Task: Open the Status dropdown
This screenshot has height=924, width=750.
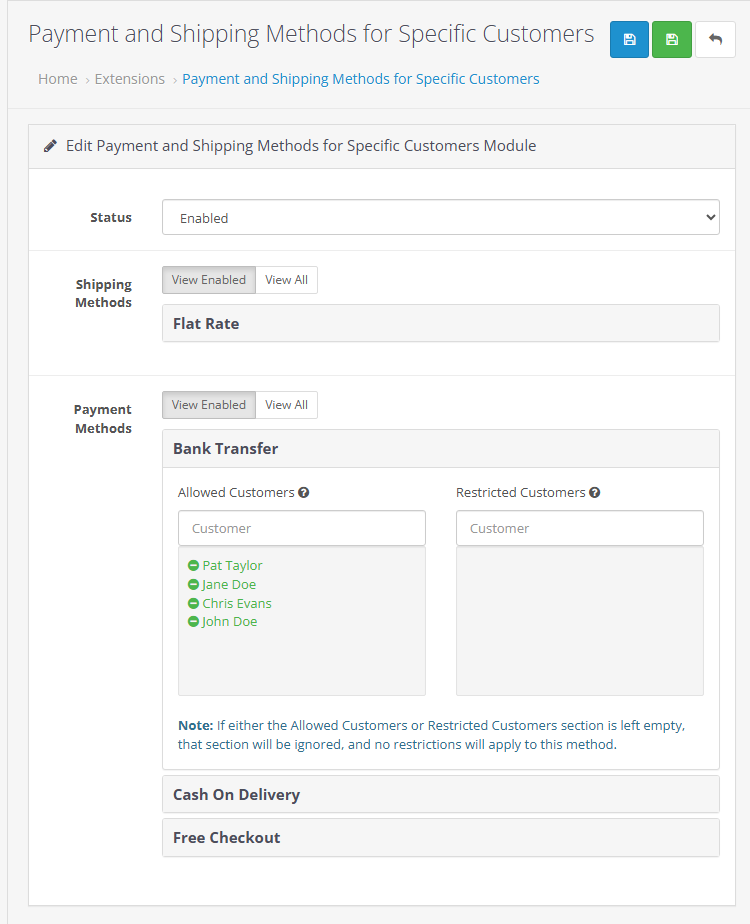Action: click(x=440, y=217)
